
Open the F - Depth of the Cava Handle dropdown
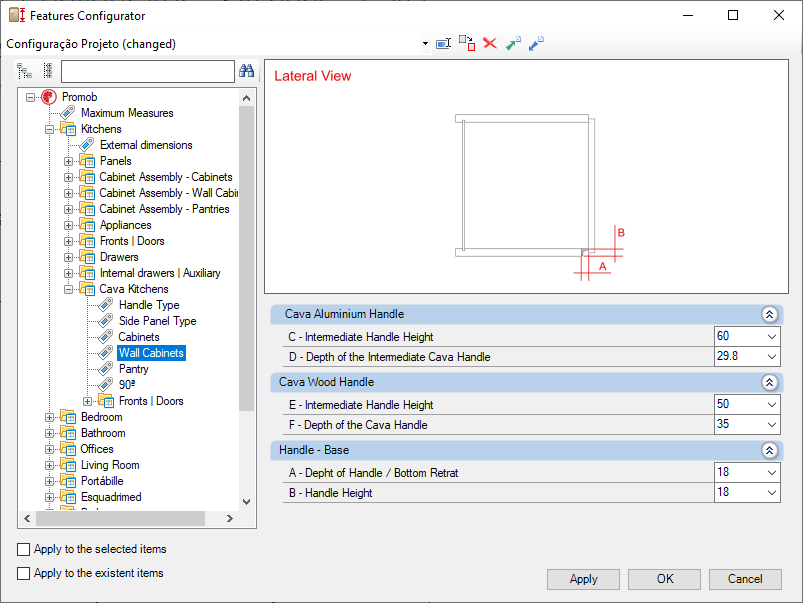772,425
